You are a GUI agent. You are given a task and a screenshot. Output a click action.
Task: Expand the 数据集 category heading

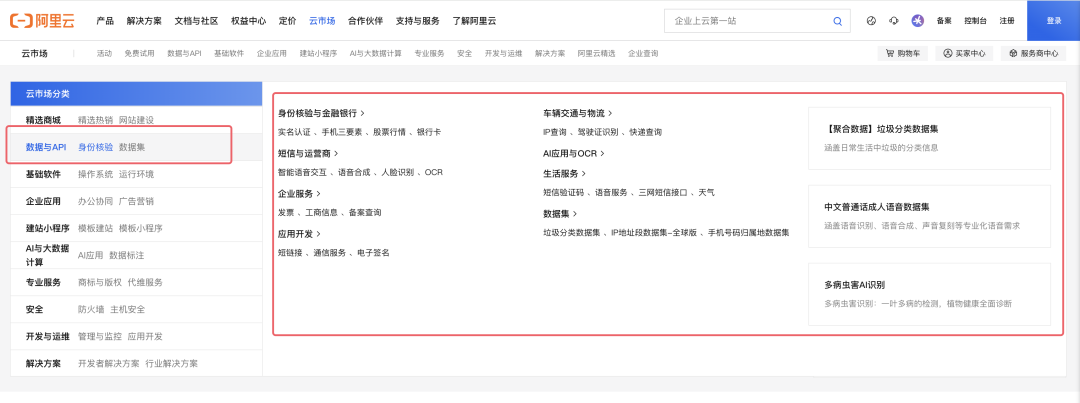click(x=560, y=214)
